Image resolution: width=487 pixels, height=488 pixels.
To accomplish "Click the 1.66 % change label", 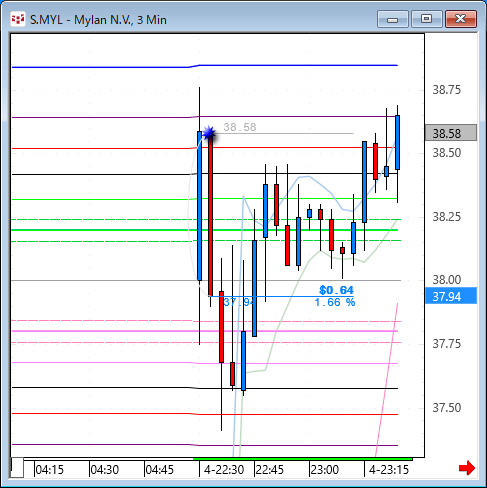I will 335,303.
